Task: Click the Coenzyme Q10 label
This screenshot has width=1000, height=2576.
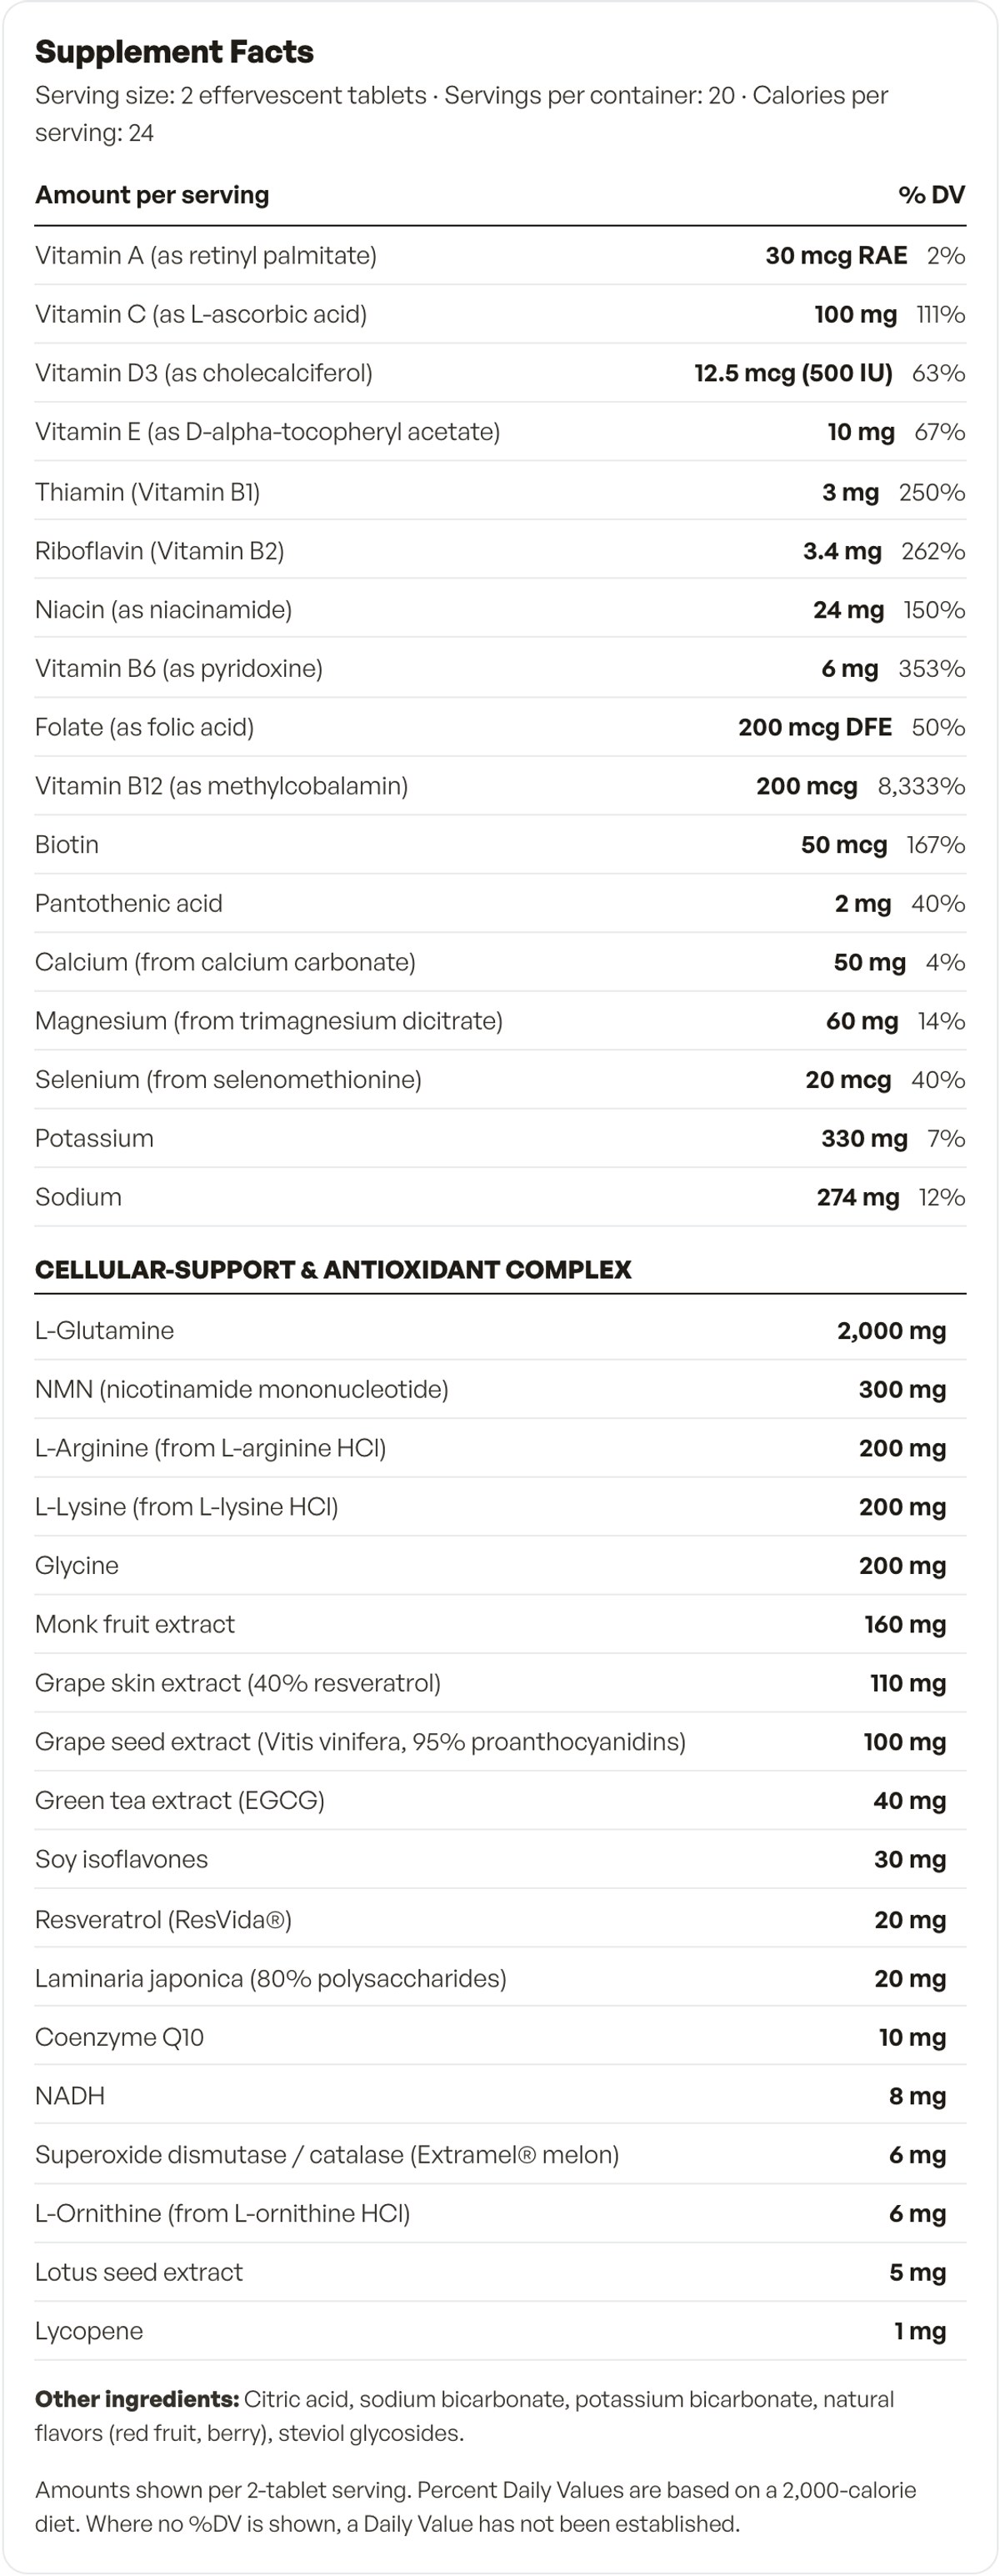Action: pos(119,2038)
